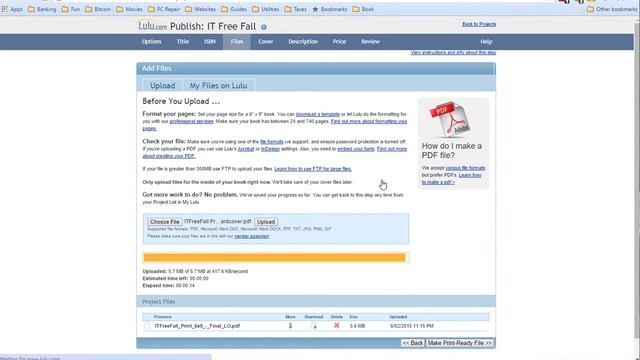This screenshot has width=640, height=360.
Task: Open the Websites bookmarks folder
Action: 200,9
